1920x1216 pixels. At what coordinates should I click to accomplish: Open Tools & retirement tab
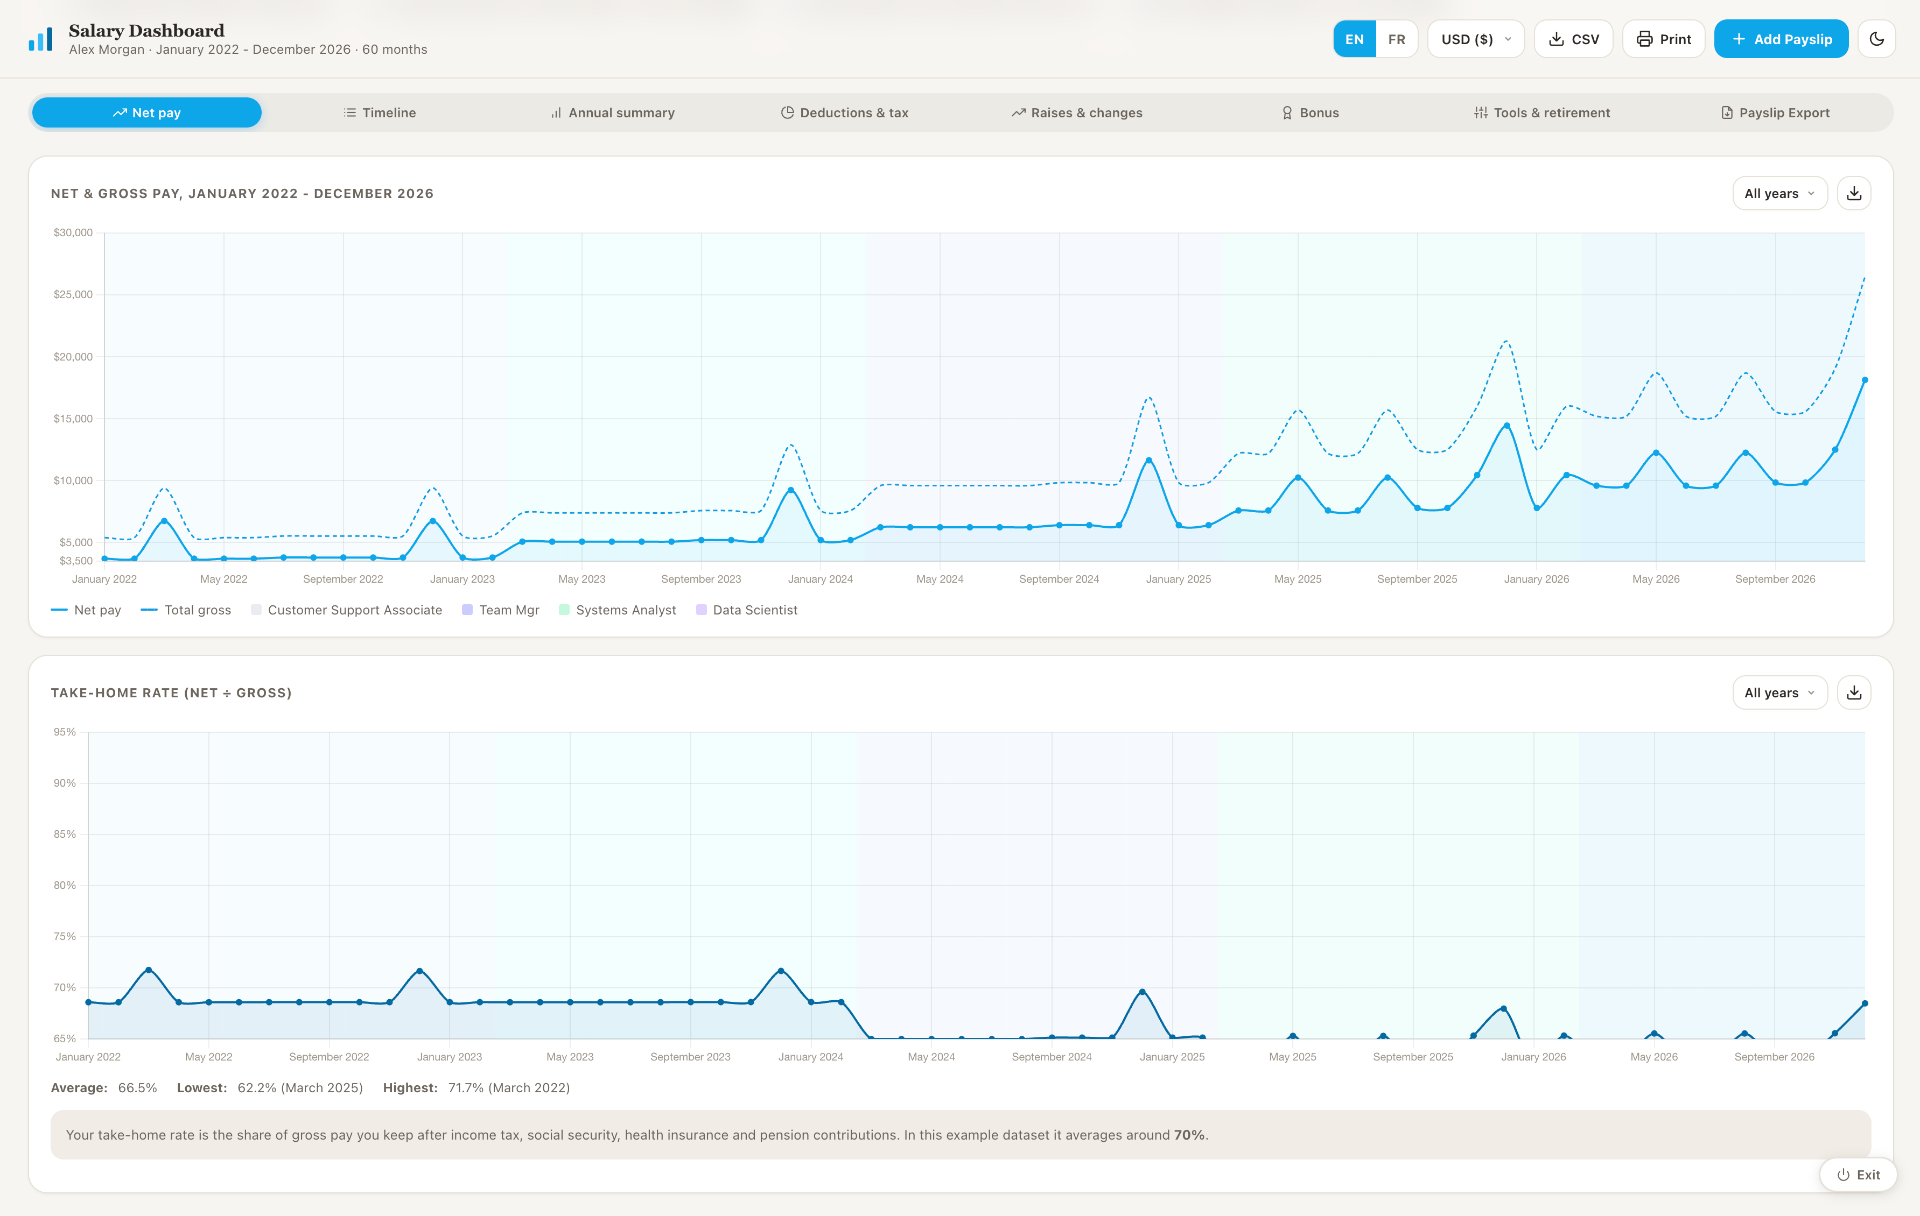coord(1542,112)
